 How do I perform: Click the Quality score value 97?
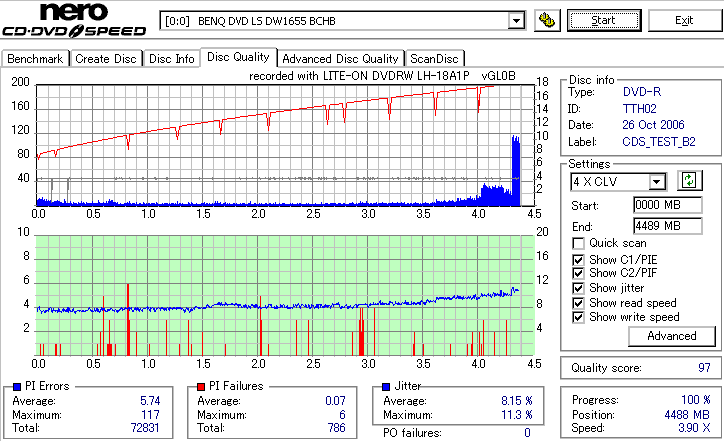pyautogui.click(x=704, y=368)
